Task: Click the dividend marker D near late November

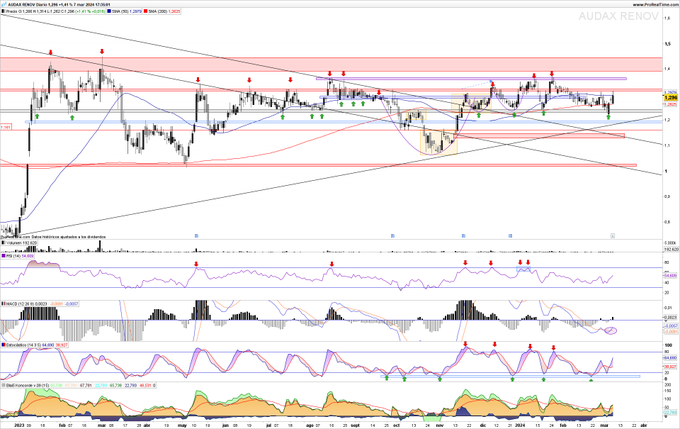Action: (x=464, y=236)
